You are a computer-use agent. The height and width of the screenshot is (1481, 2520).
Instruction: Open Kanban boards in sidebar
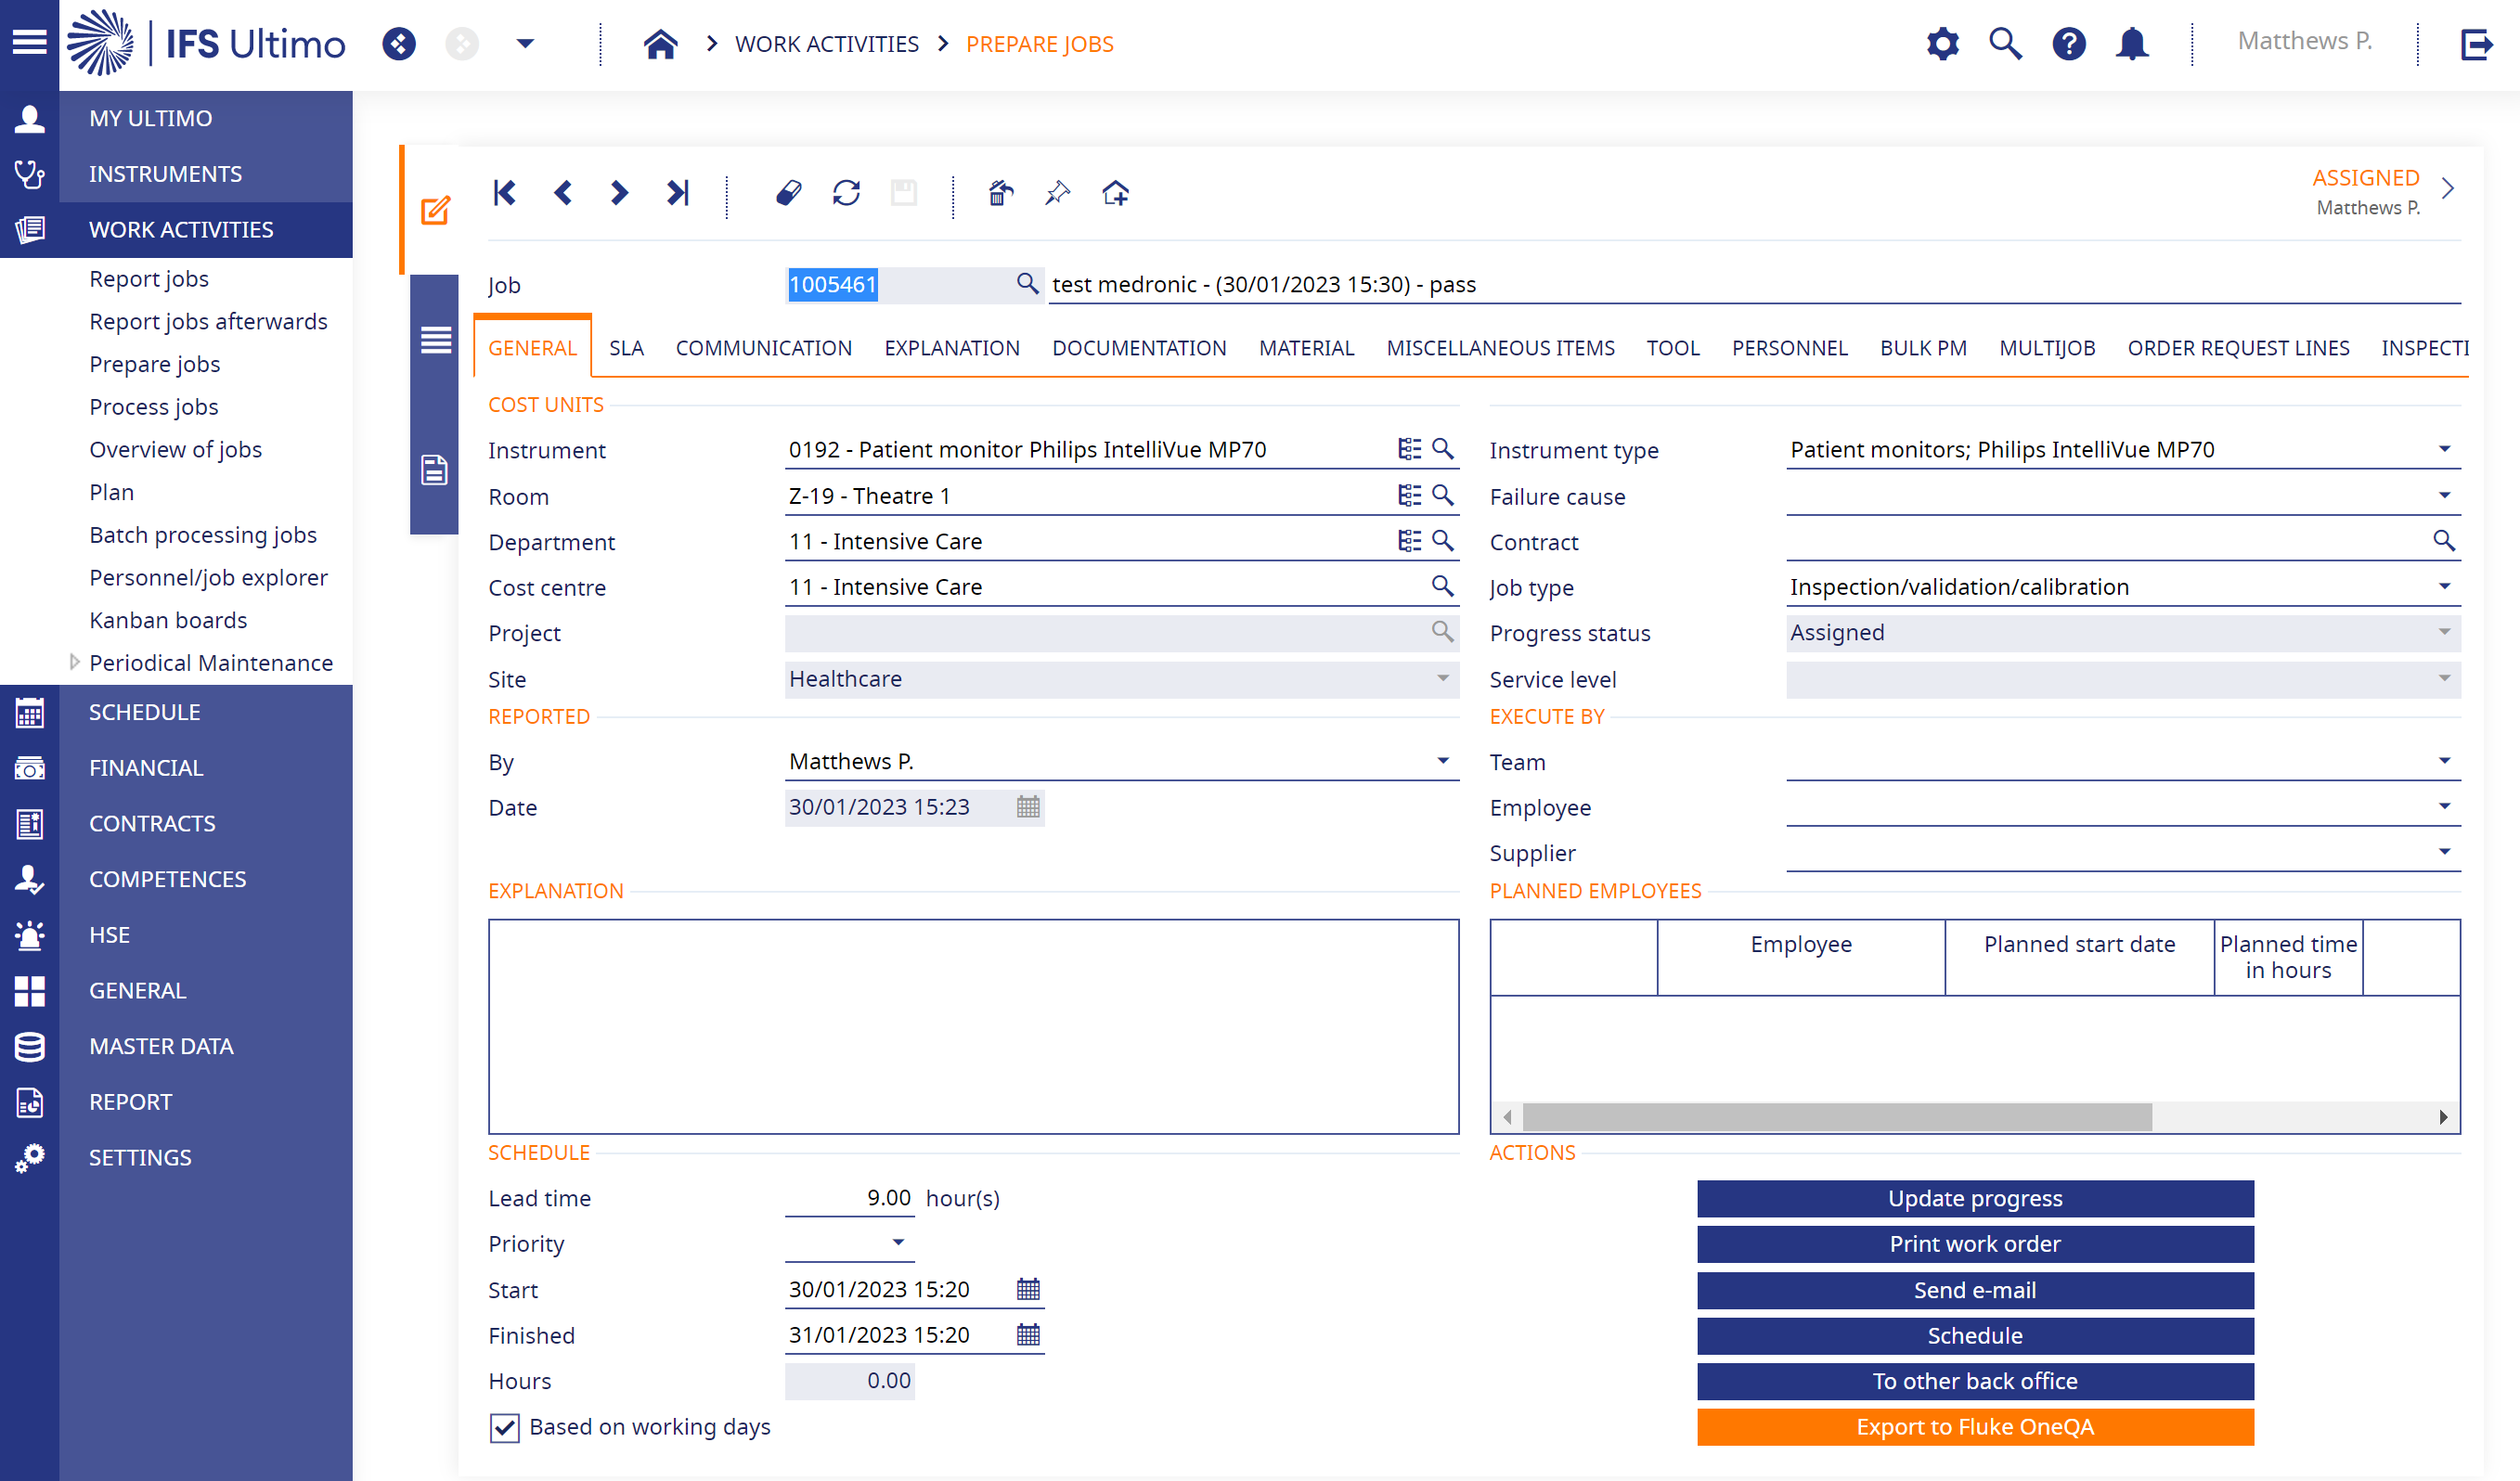(168, 620)
